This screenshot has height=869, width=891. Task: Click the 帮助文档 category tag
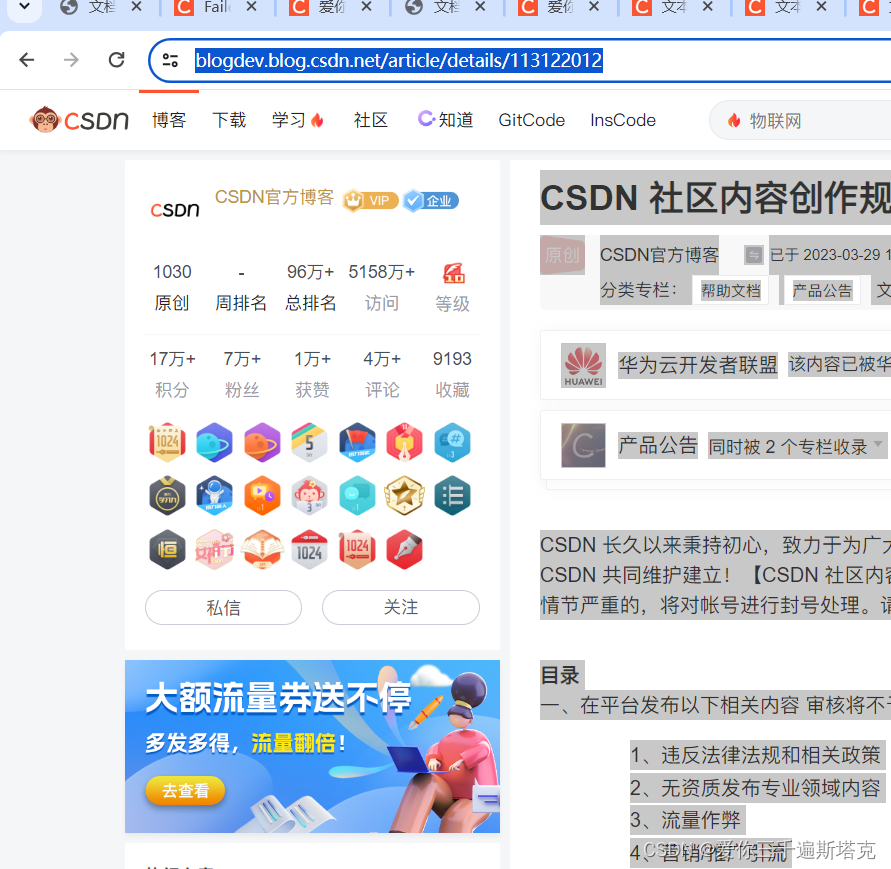point(730,290)
